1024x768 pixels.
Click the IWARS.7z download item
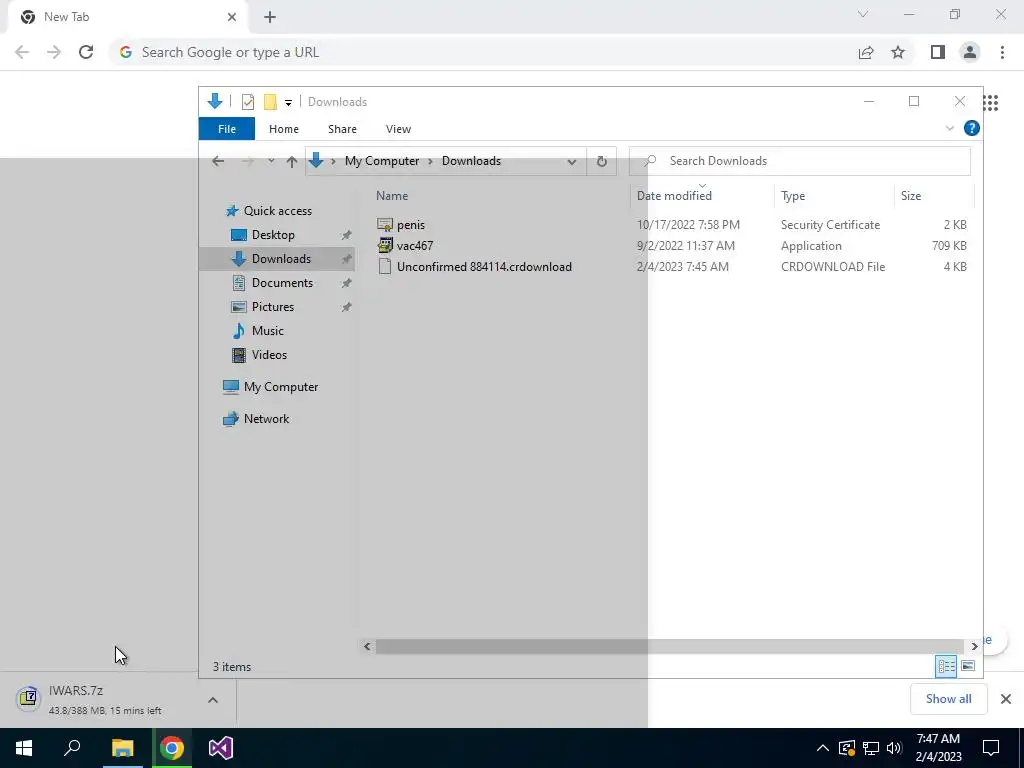104,699
